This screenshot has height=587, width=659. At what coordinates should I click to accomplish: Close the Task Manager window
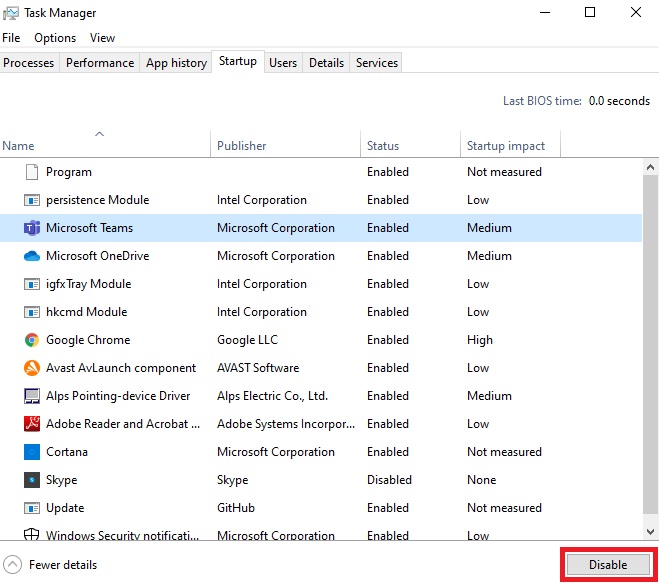click(x=636, y=13)
